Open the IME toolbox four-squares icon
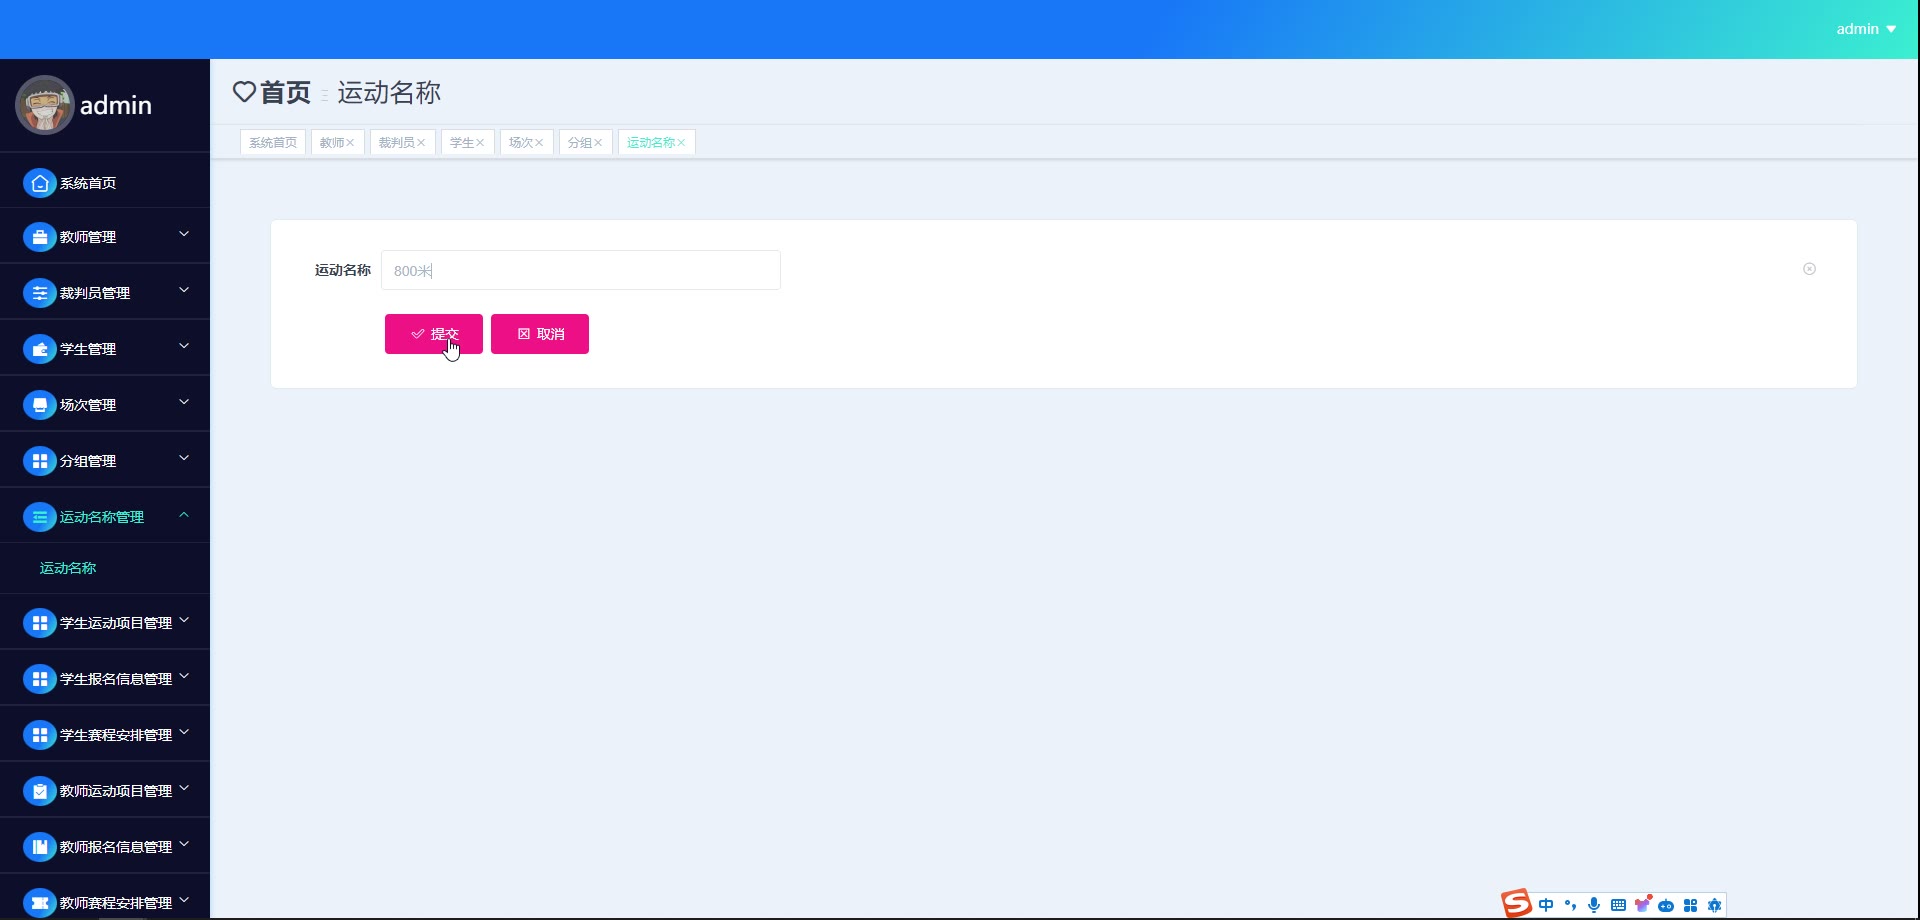 pos(1690,905)
